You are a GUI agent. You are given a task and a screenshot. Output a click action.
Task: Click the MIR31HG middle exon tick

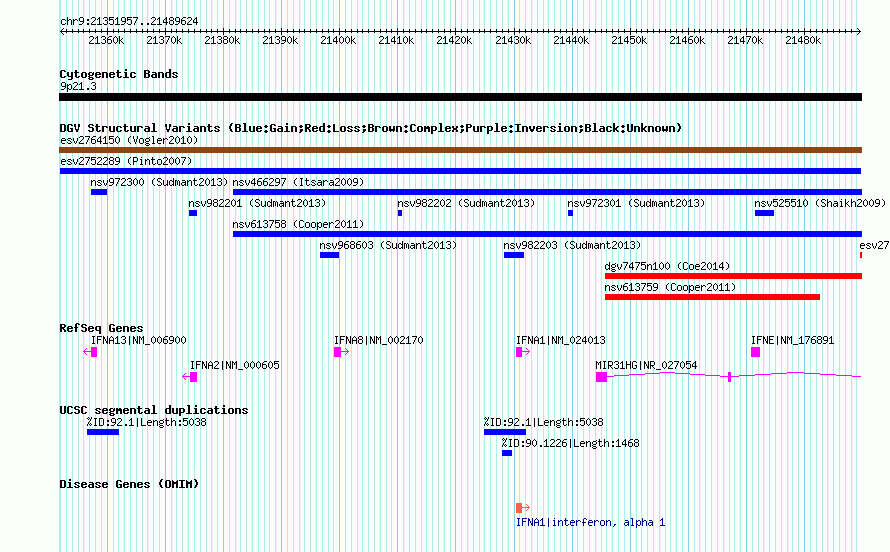point(729,377)
